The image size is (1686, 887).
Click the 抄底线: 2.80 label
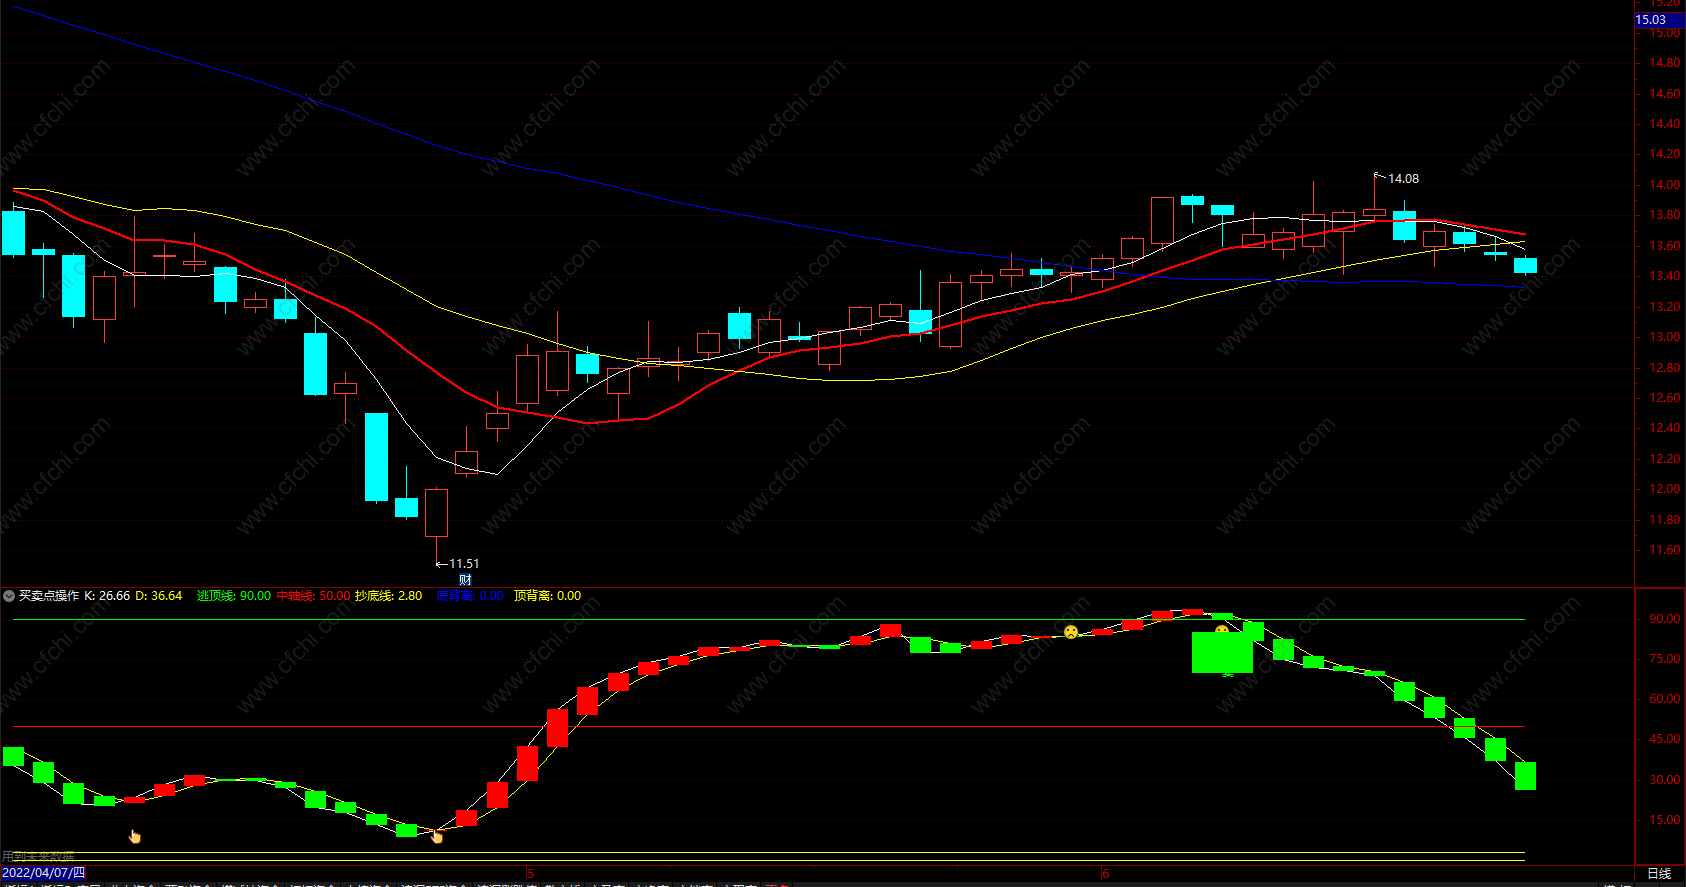[x=389, y=596]
